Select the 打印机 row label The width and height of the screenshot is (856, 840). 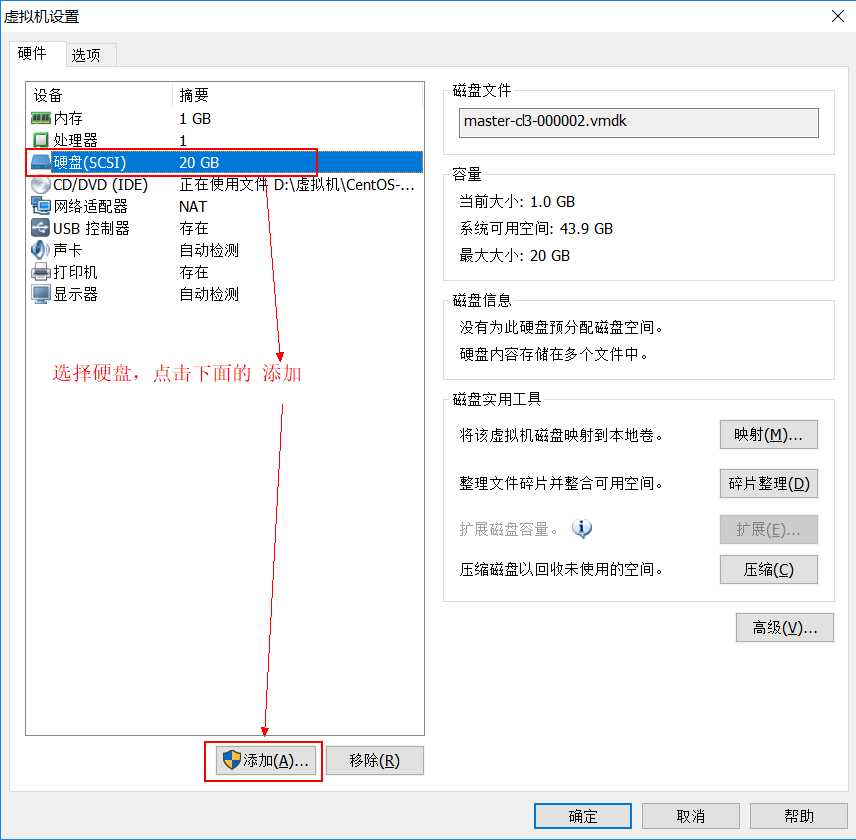(x=75, y=272)
